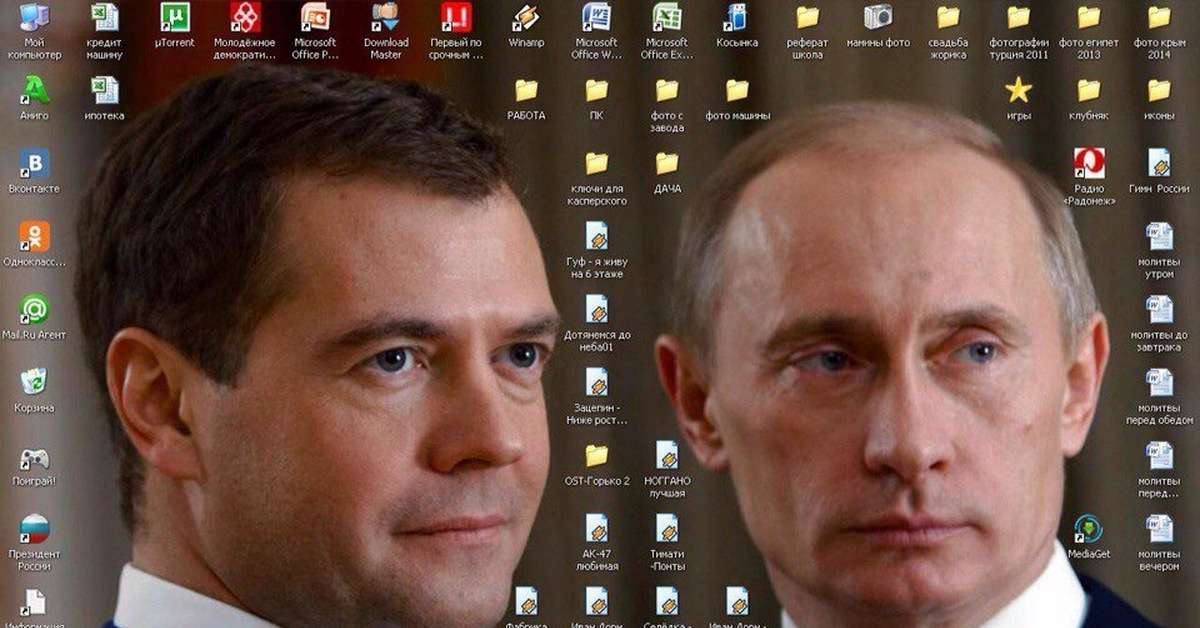Open the Download Master shortcut
Screen dimensions: 1200x628
tap(385, 18)
